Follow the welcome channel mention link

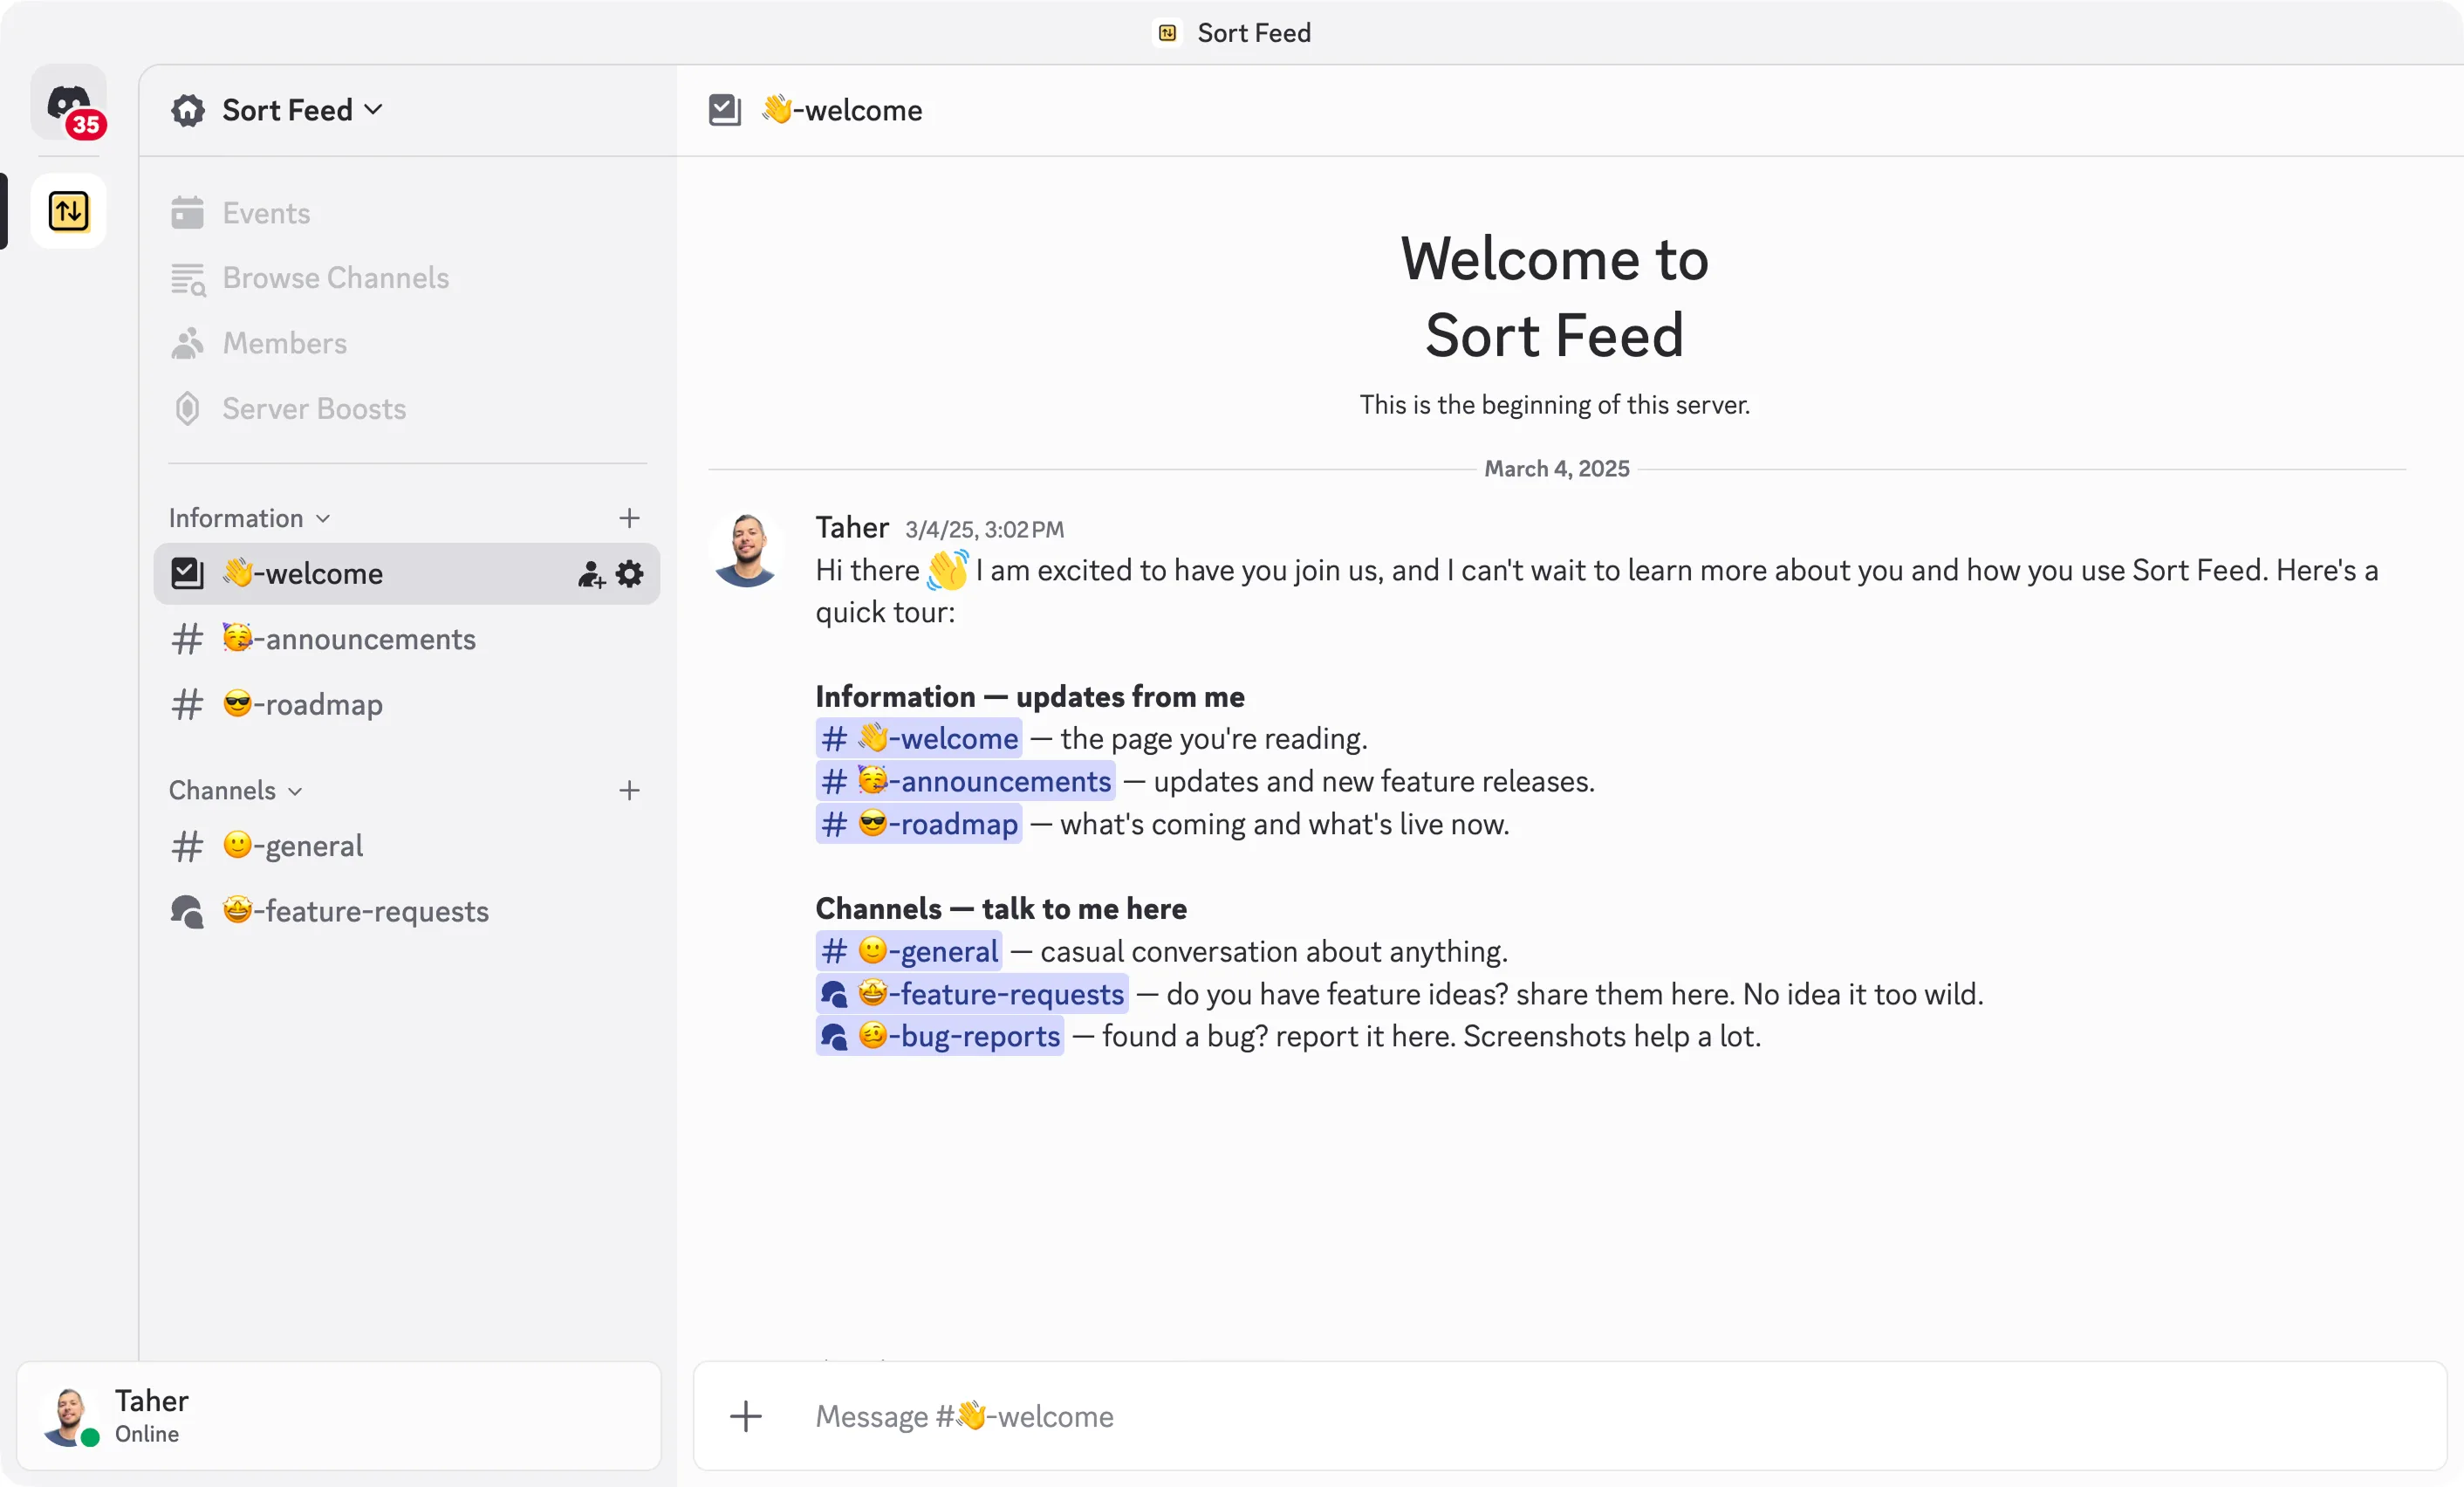coord(919,738)
